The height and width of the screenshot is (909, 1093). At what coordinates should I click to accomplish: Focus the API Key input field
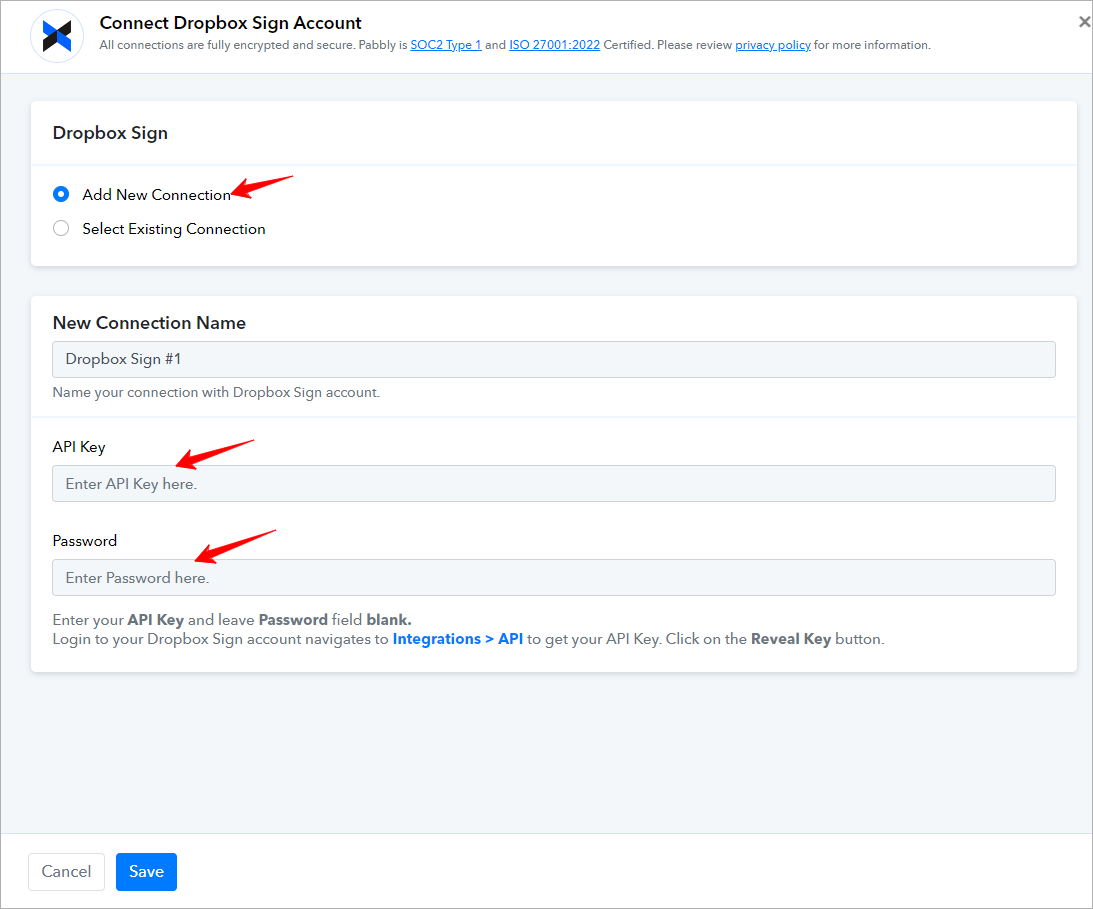point(553,484)
